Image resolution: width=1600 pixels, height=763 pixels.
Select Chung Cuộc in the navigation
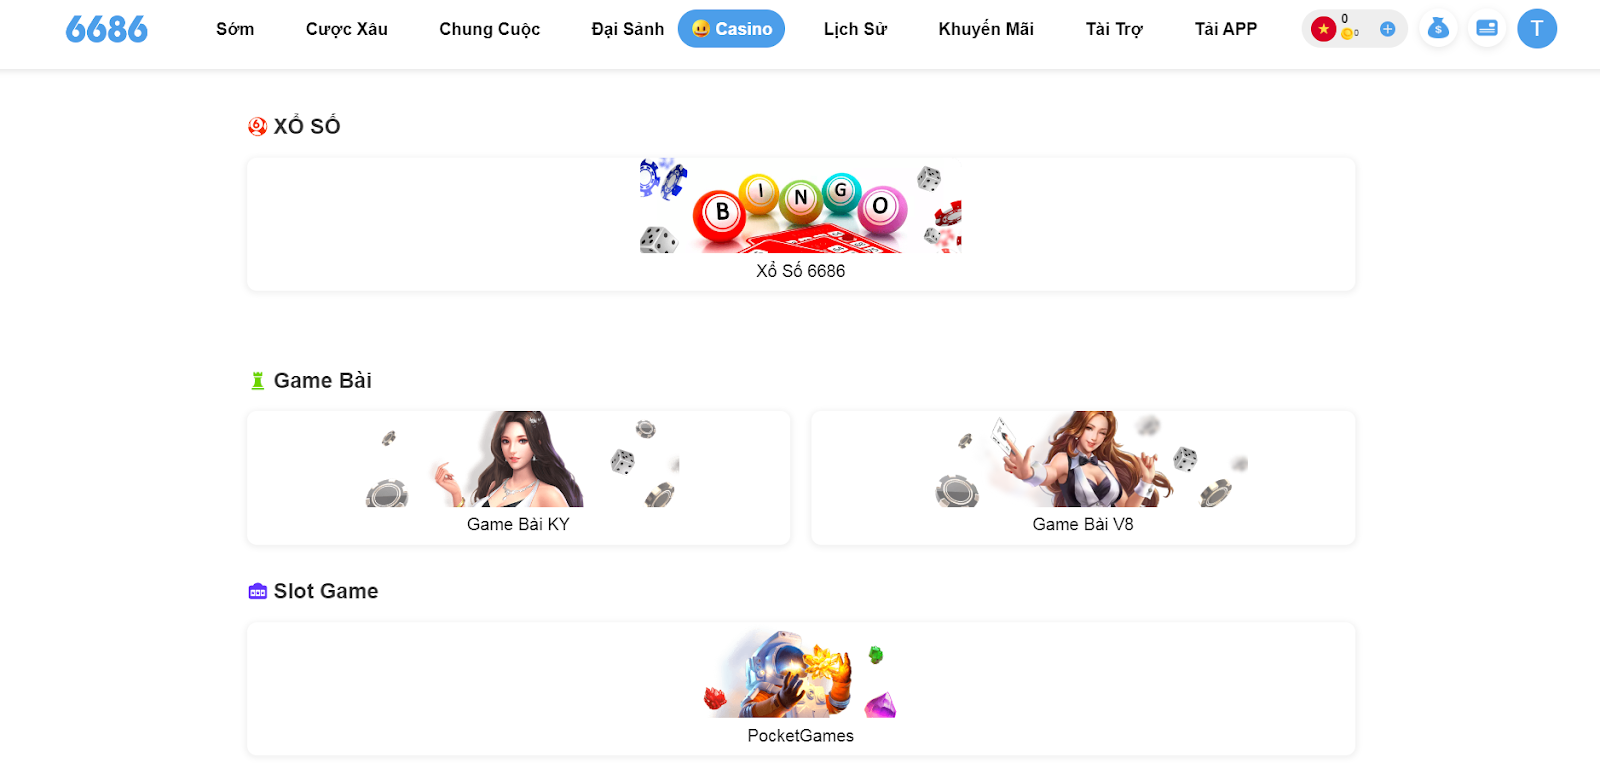tap(490, 29)
